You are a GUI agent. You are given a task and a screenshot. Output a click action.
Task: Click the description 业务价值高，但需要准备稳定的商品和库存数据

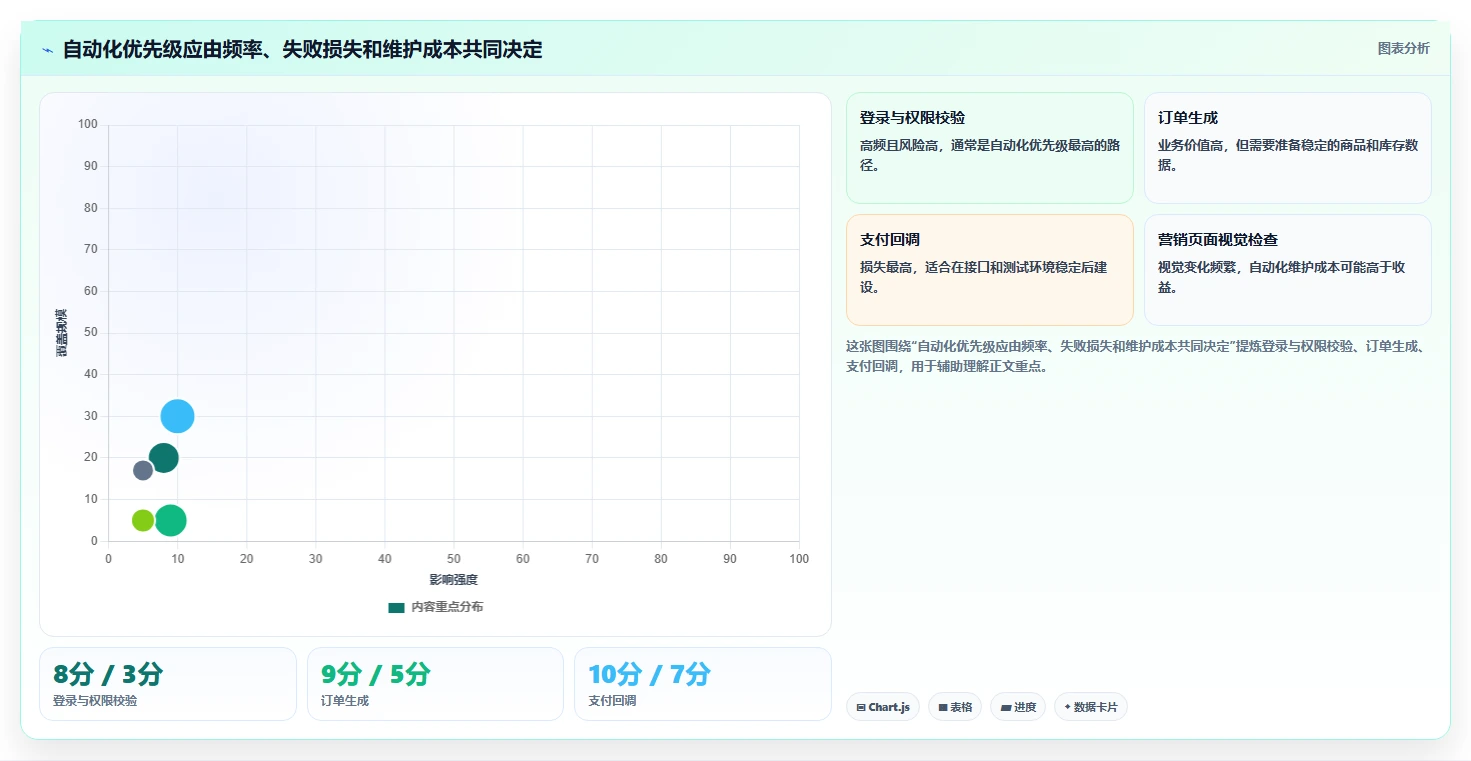pyautogui.click(x=1288, y=155)
